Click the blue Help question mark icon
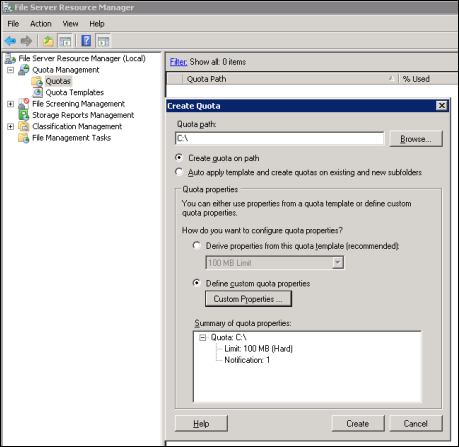Screen dimensions: 459x447 pos(86,41)
